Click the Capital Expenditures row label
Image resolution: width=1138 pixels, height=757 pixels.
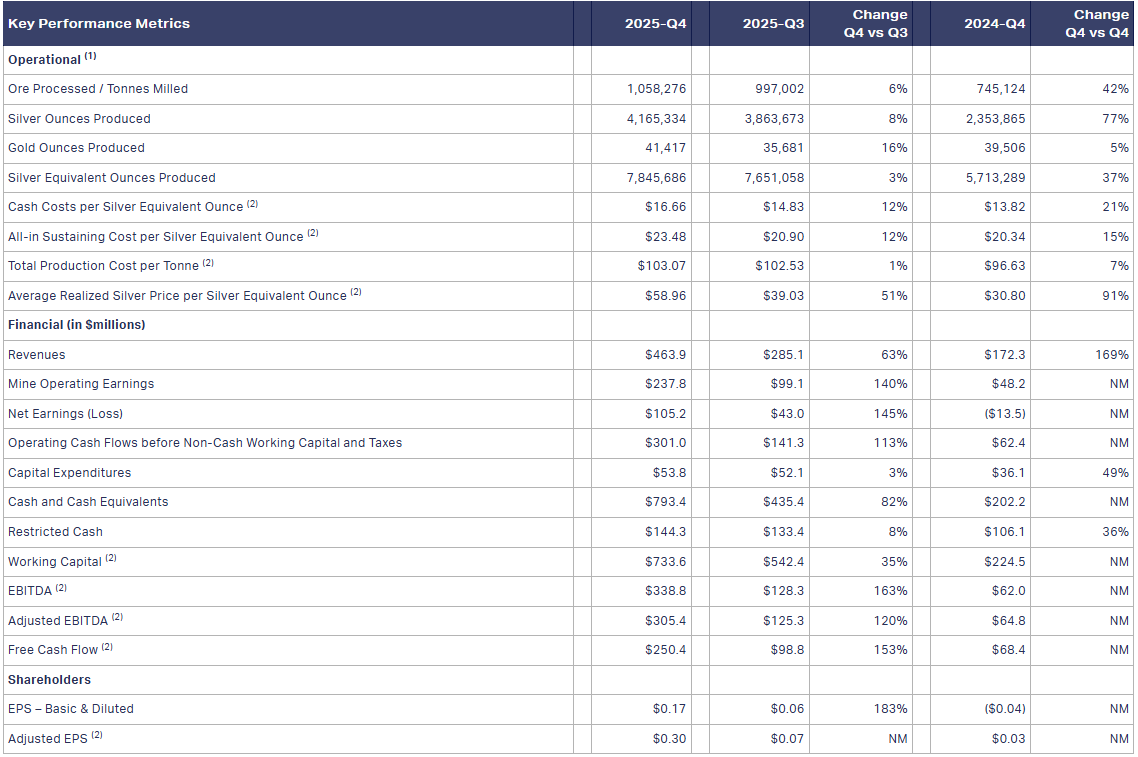coord(69,473)
